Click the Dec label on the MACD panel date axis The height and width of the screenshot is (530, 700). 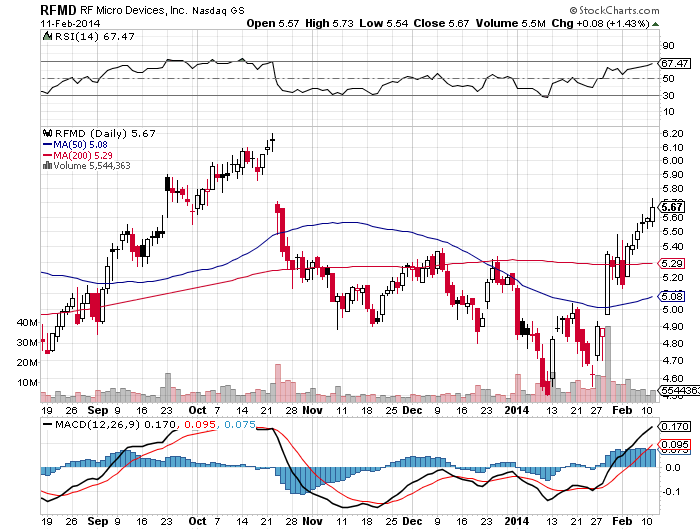click(412, 521)
